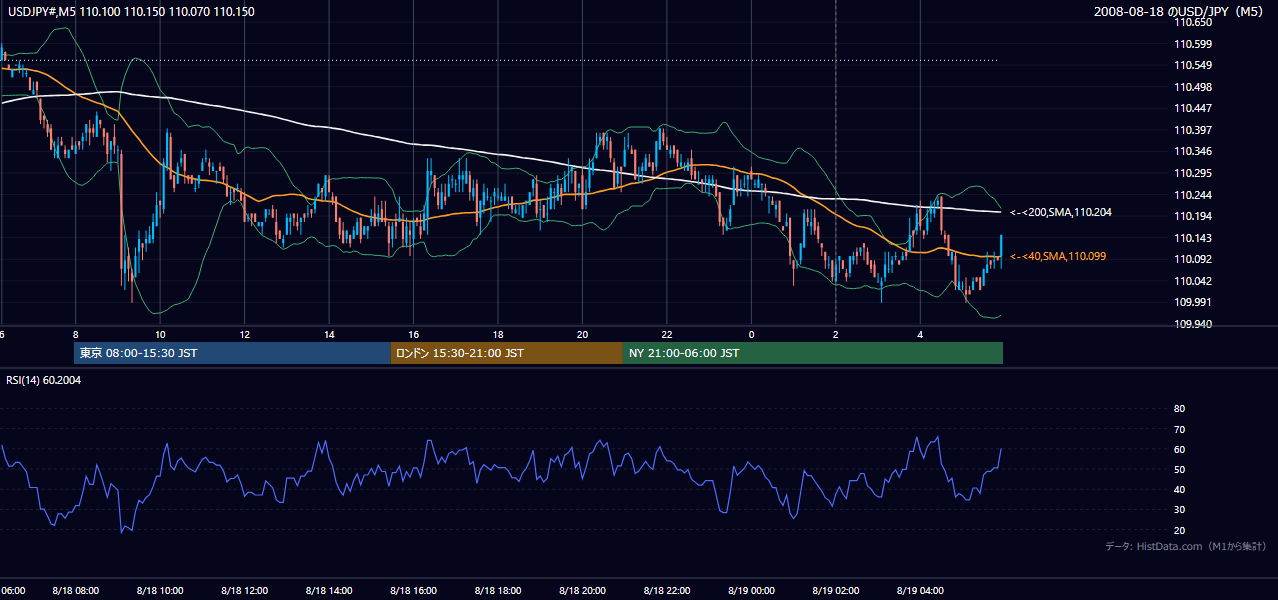Click price axis value 110.346
1278x600 pixels.
pyautogui.click(x=1195, y=151)
